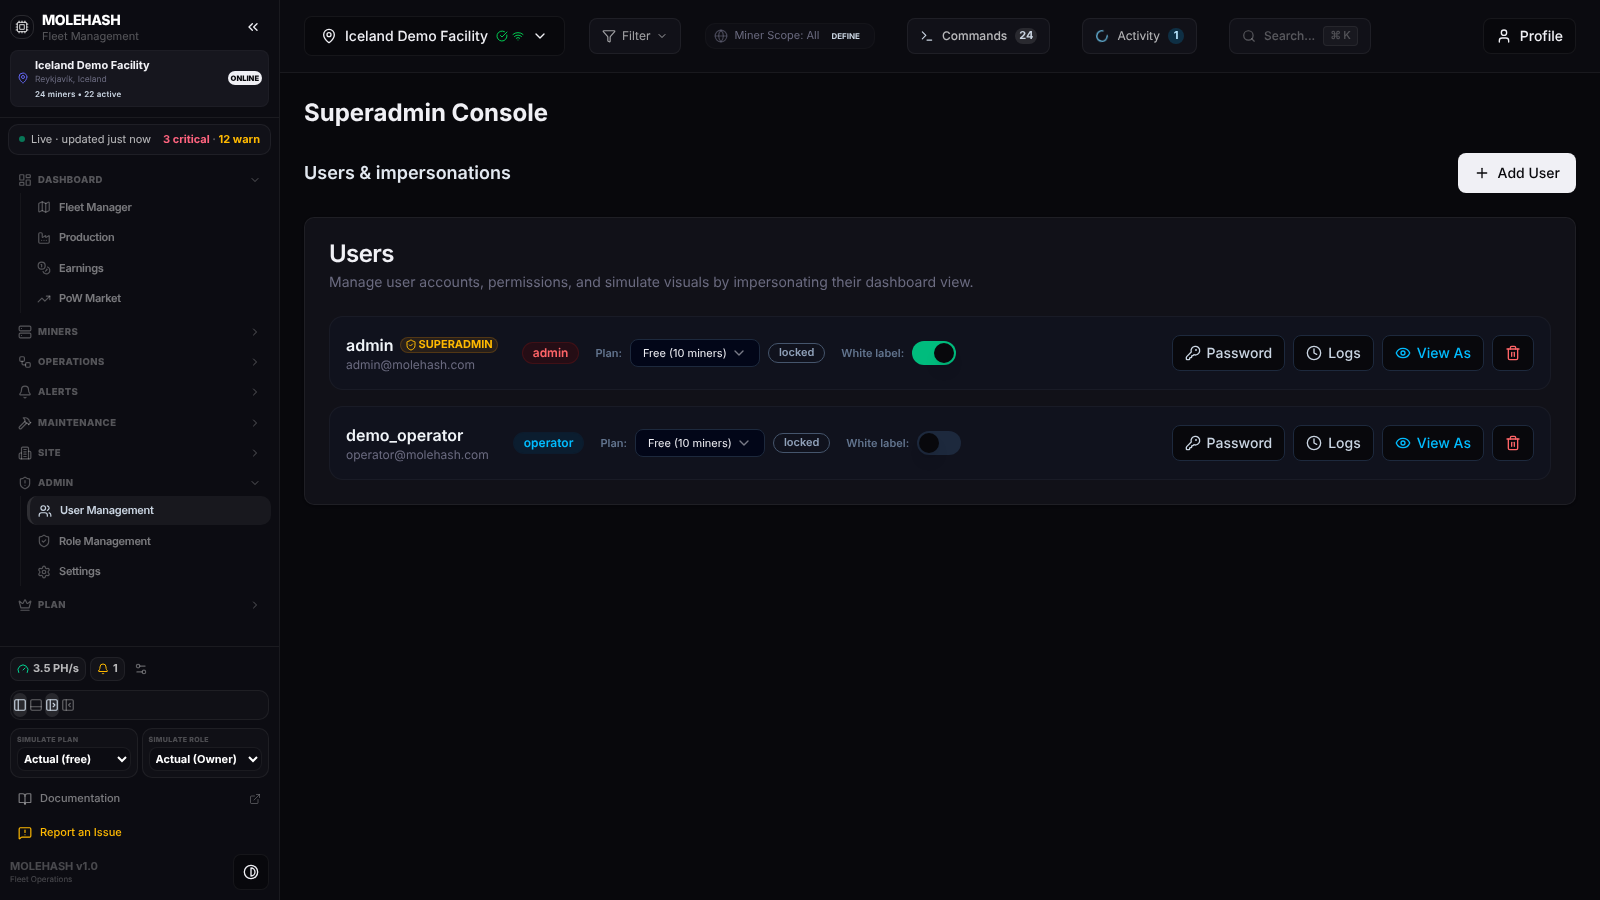Select the left sidebar panel layout icon
The height and width of the screenshot is (900, 1600).
(20, 705)
